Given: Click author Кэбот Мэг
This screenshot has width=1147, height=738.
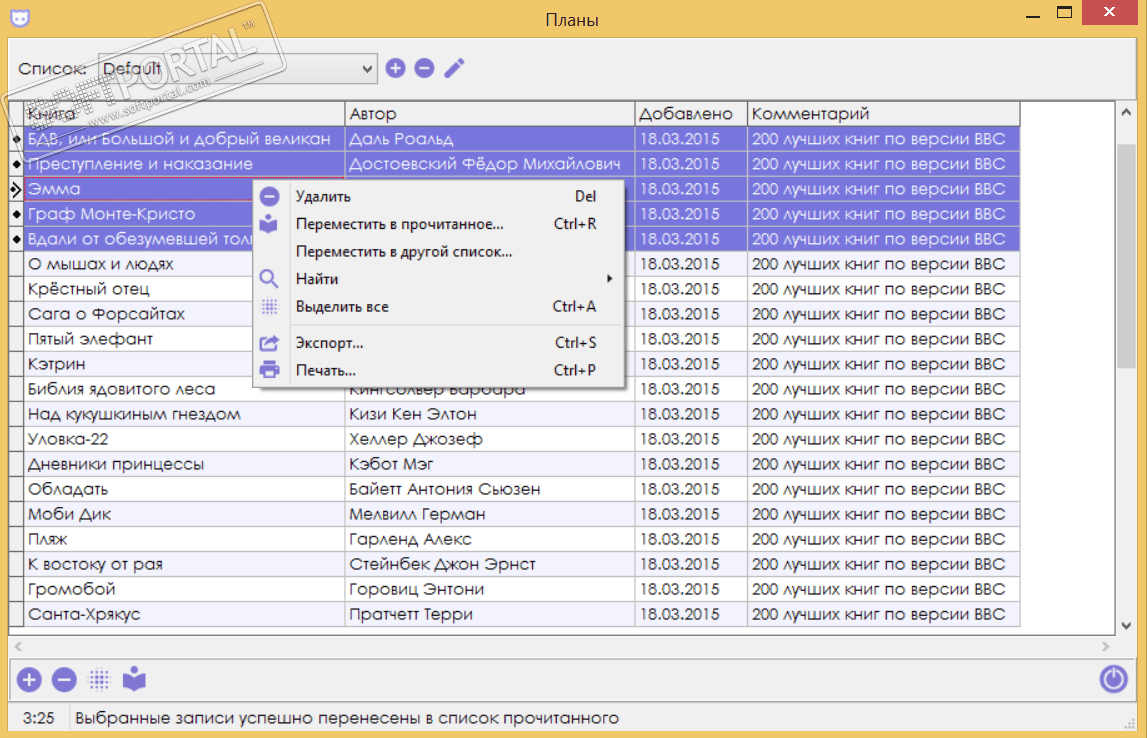Looking at the screenshot, I should click(x=489, y=464).
